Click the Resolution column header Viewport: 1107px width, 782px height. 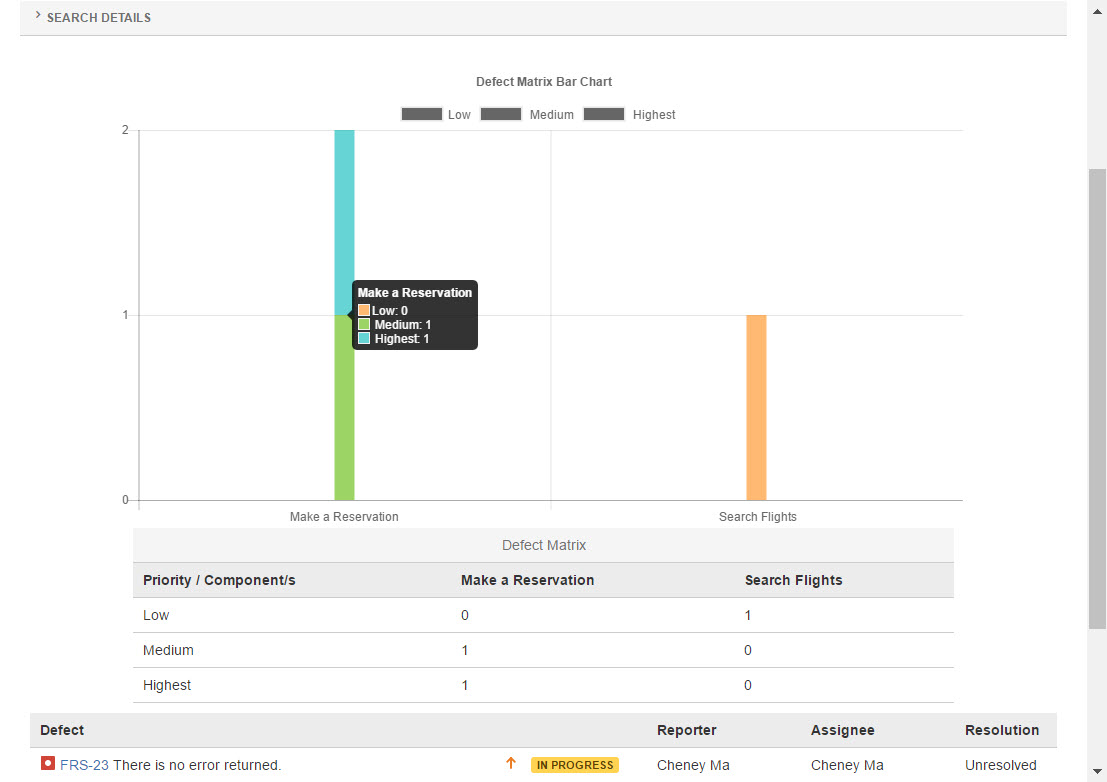click(1001, 730)
